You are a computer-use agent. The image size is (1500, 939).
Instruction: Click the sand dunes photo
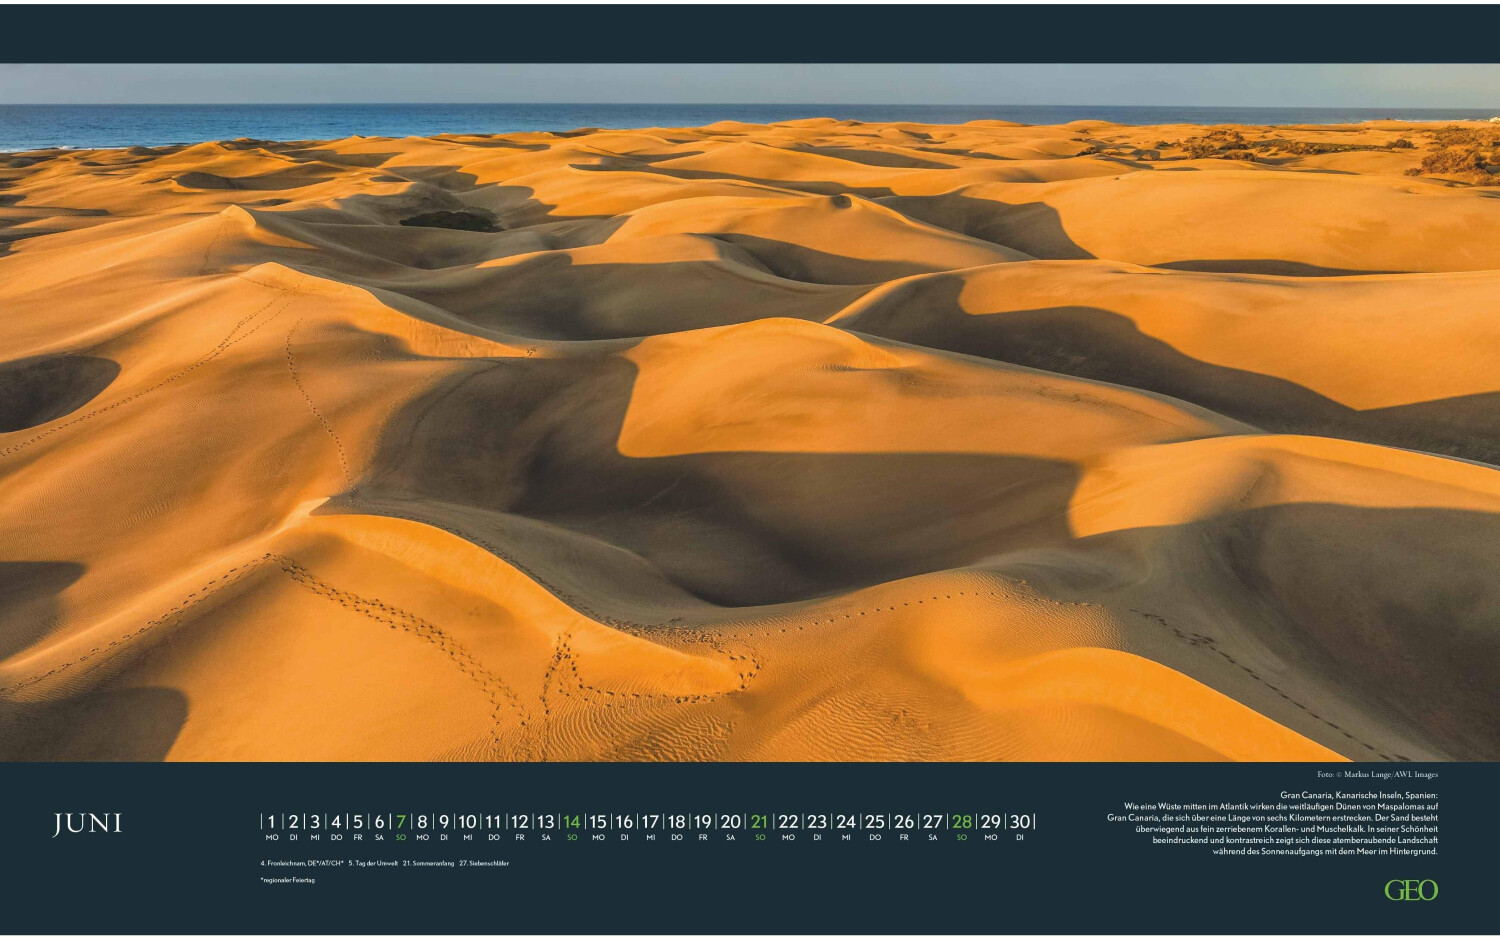tap(750, 420)
